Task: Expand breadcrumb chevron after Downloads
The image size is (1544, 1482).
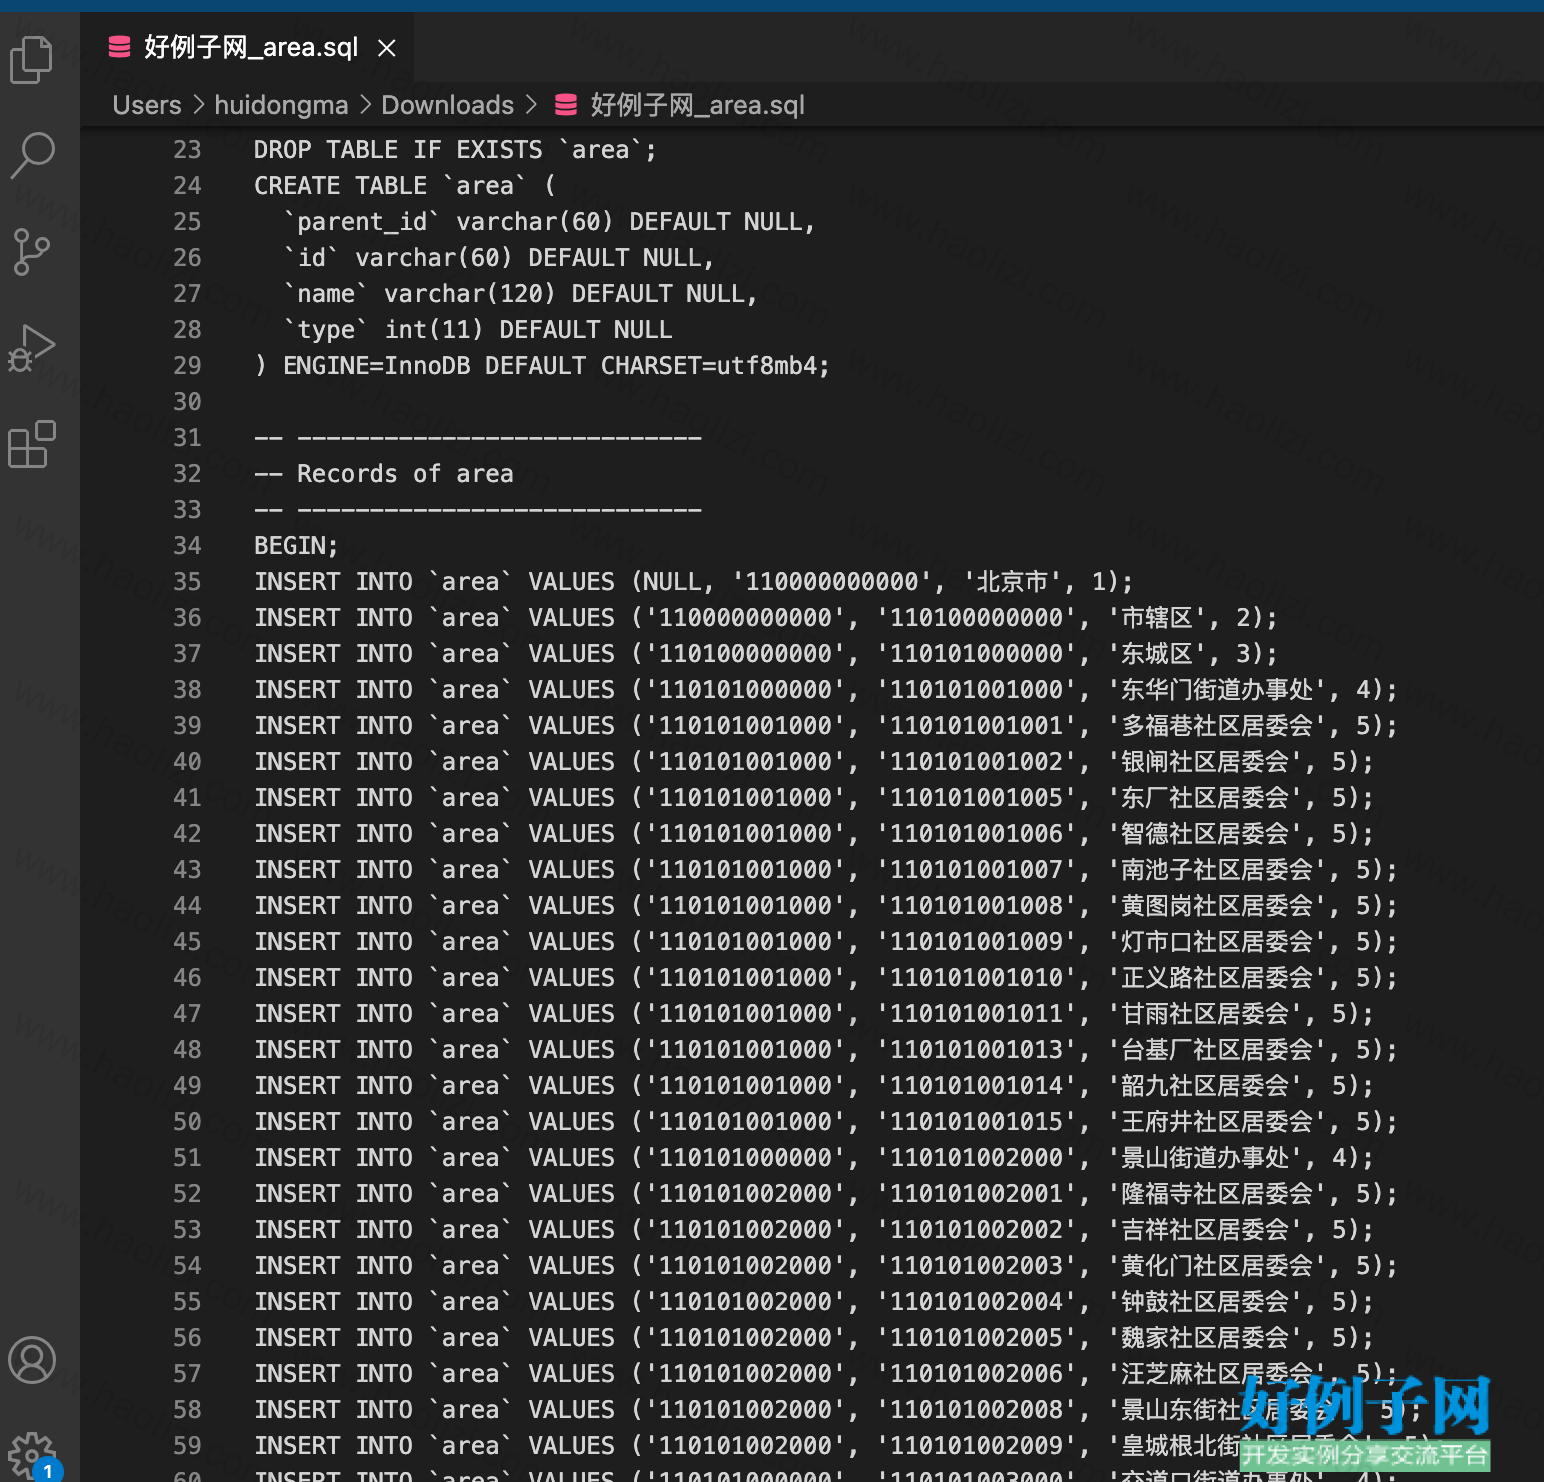Action: point(531,105)
